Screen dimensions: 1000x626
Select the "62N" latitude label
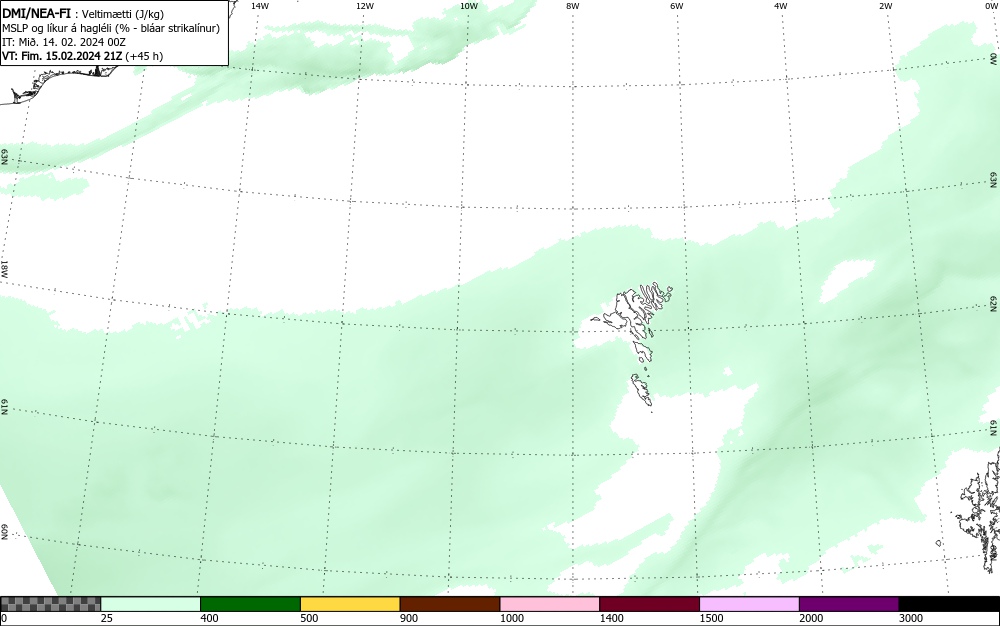click(994, 303)
